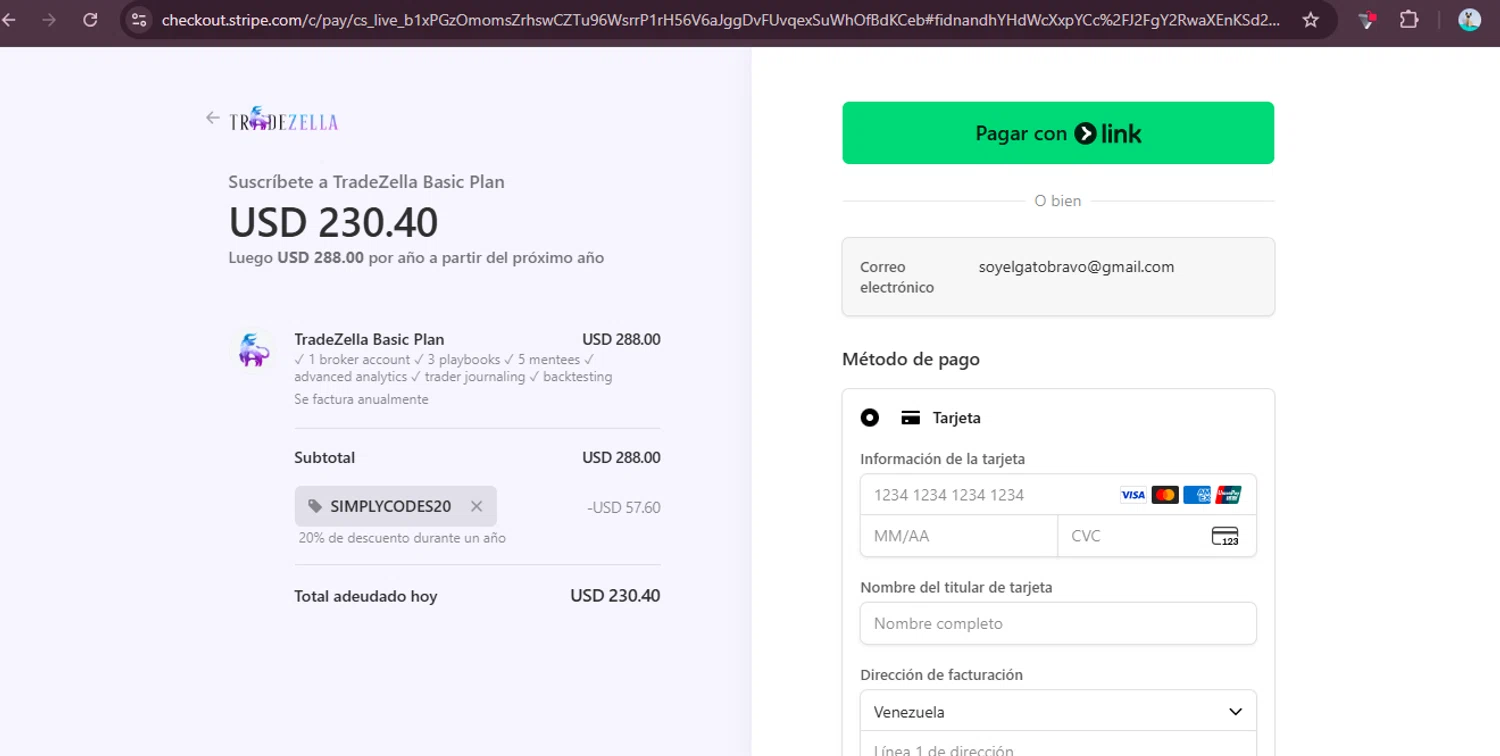The width and height of the screenshot is (1500, 756).
Task: Reload the checkout page
Action: point(90,19)
